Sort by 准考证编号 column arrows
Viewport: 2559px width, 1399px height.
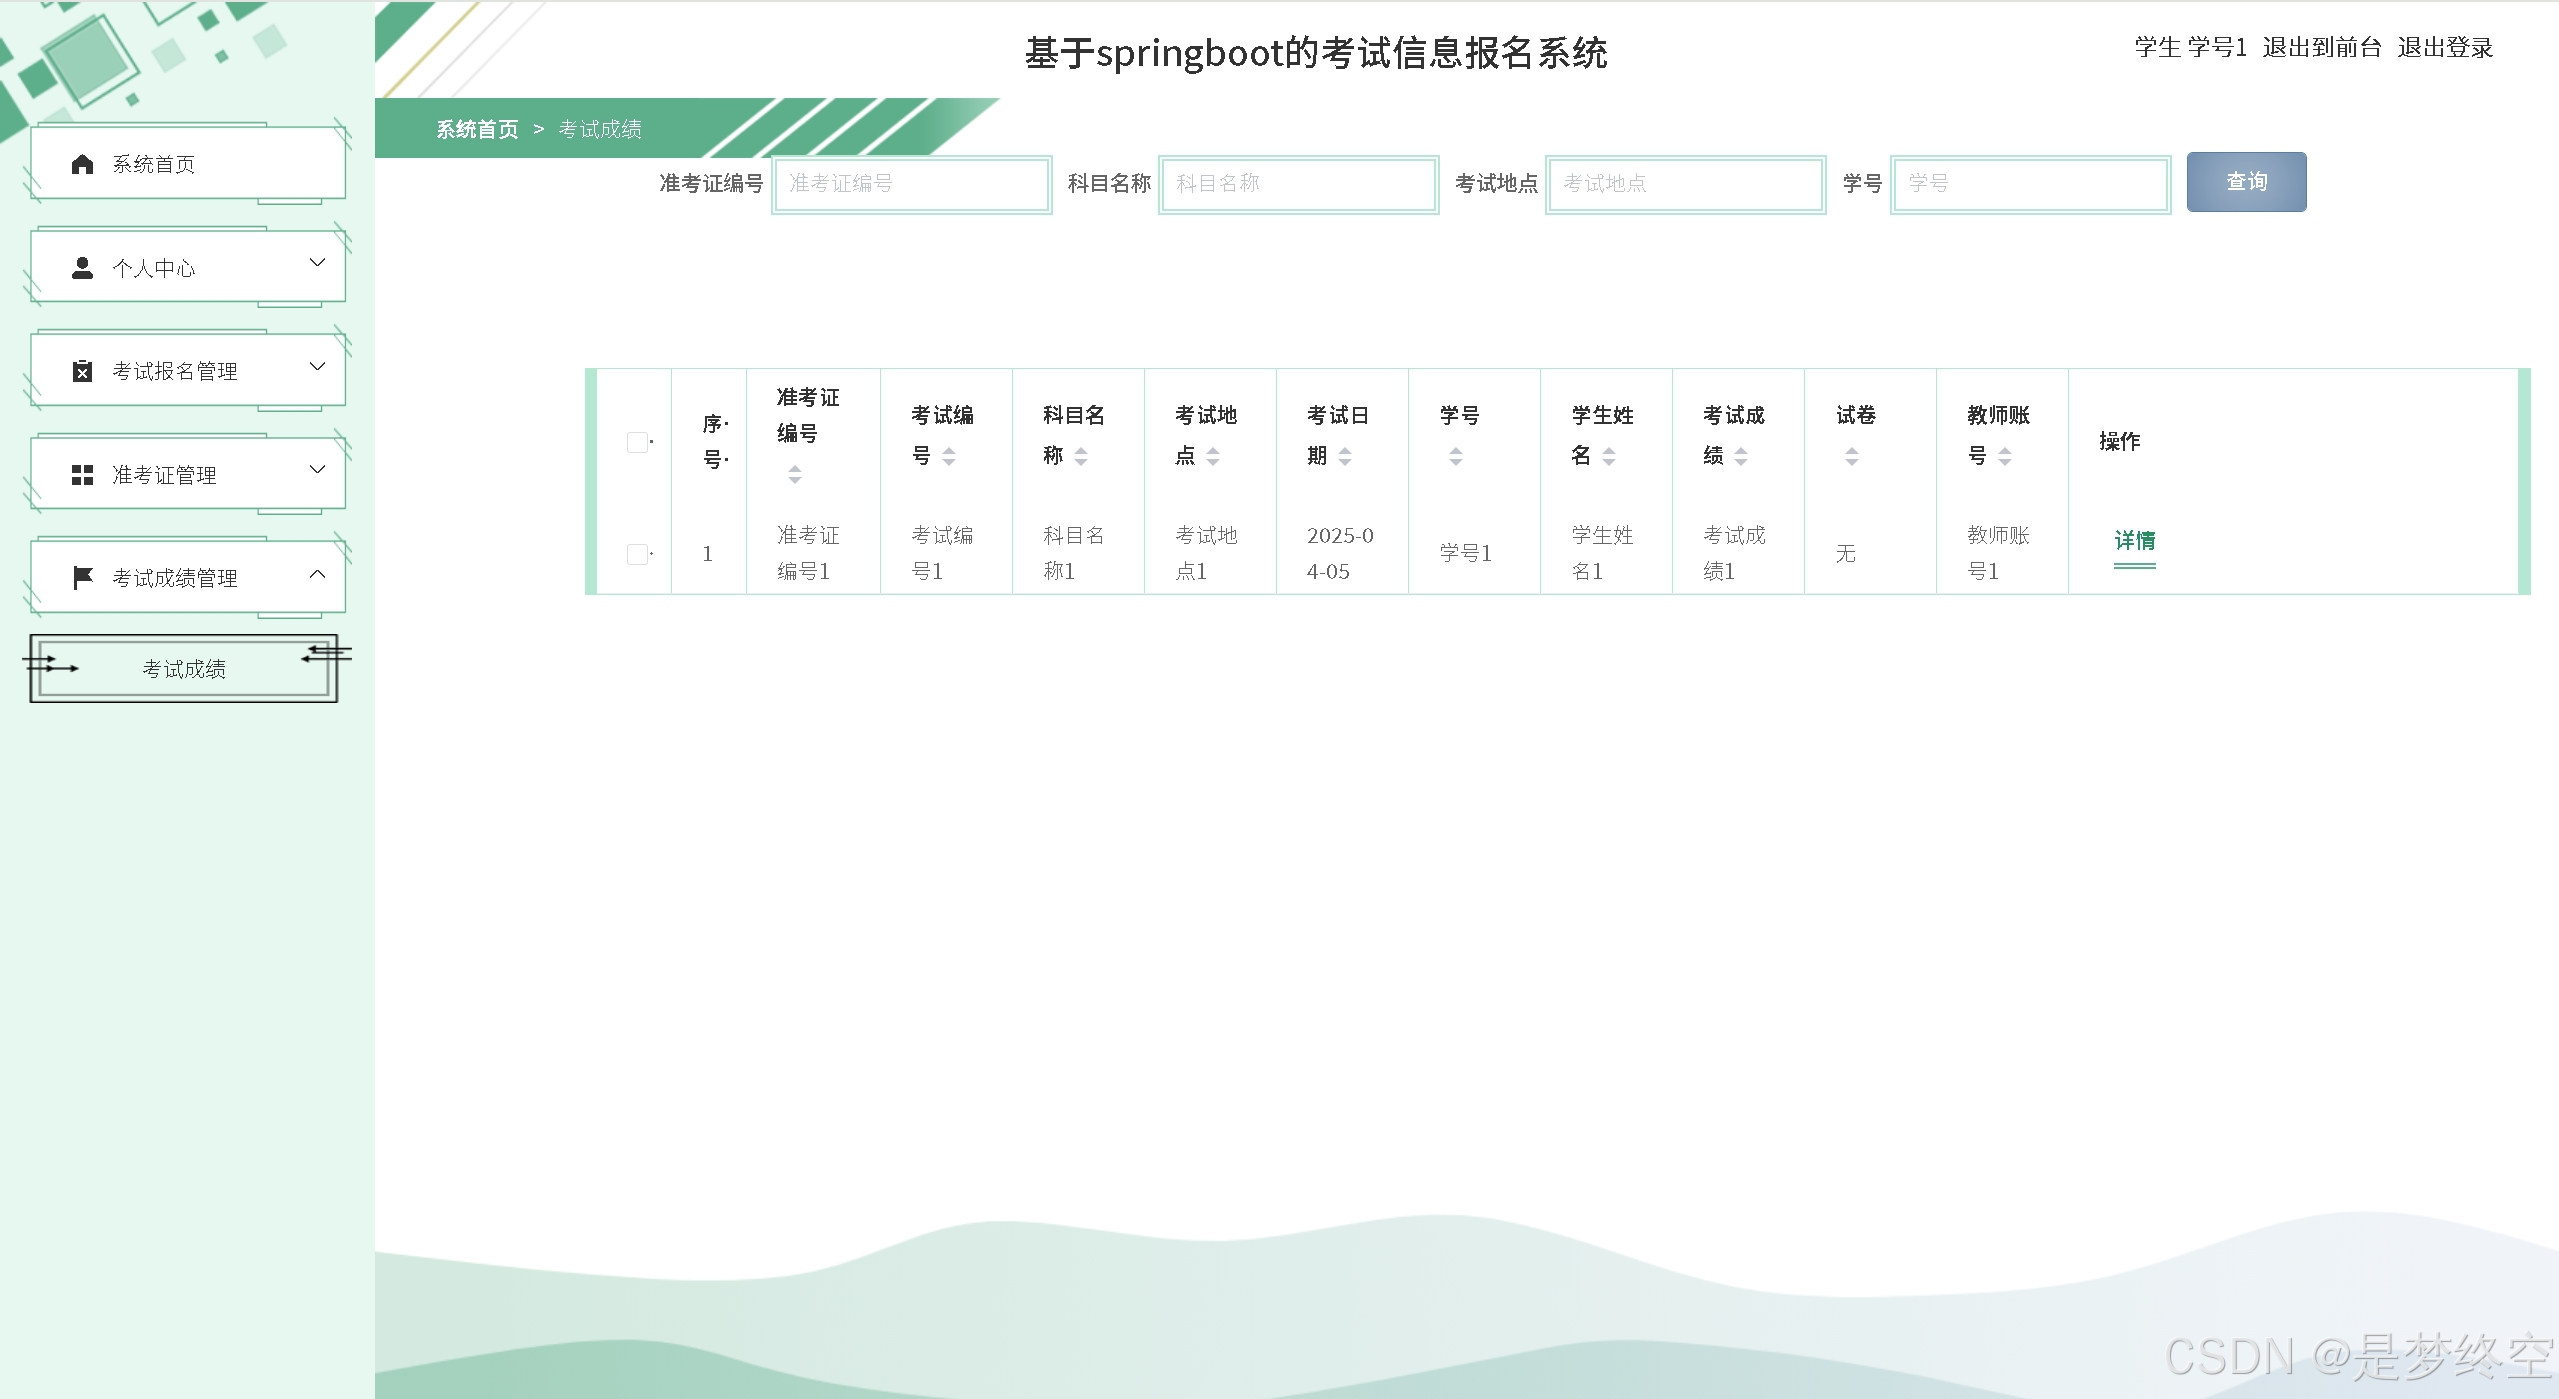(x=794, y=474)
